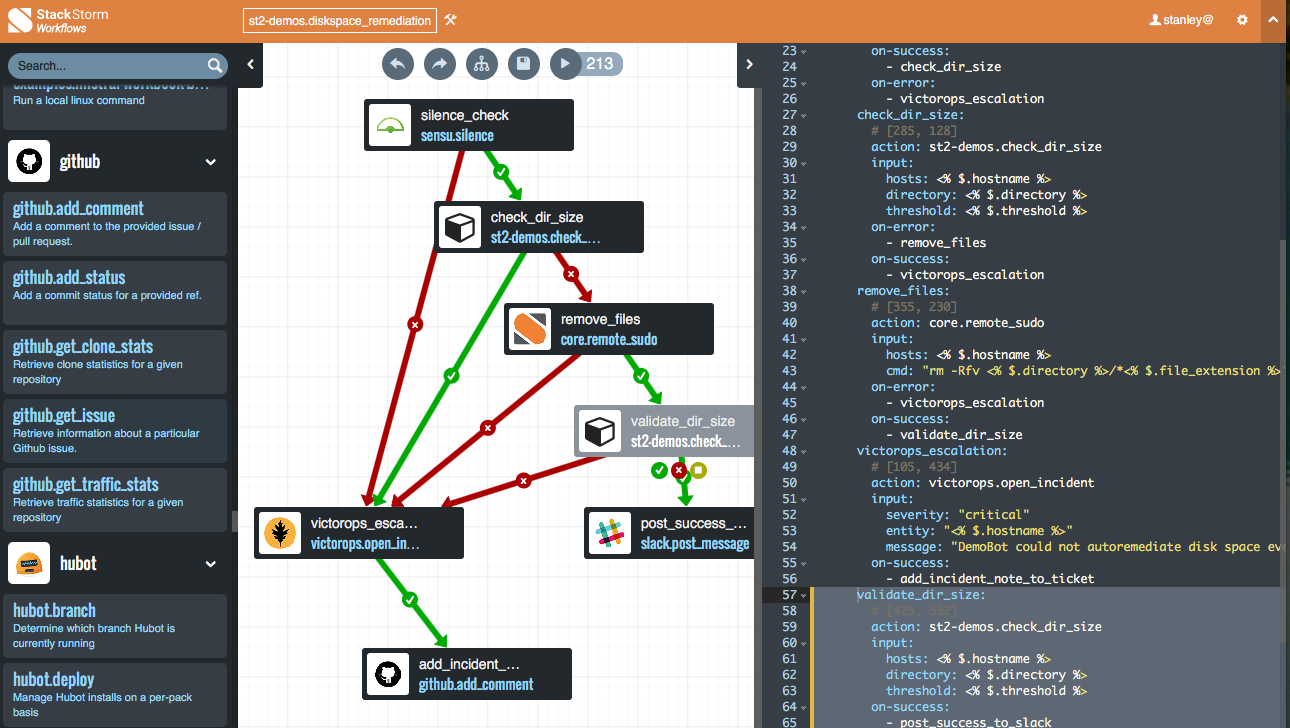Click the search magnifier icon

pos(215,66)
